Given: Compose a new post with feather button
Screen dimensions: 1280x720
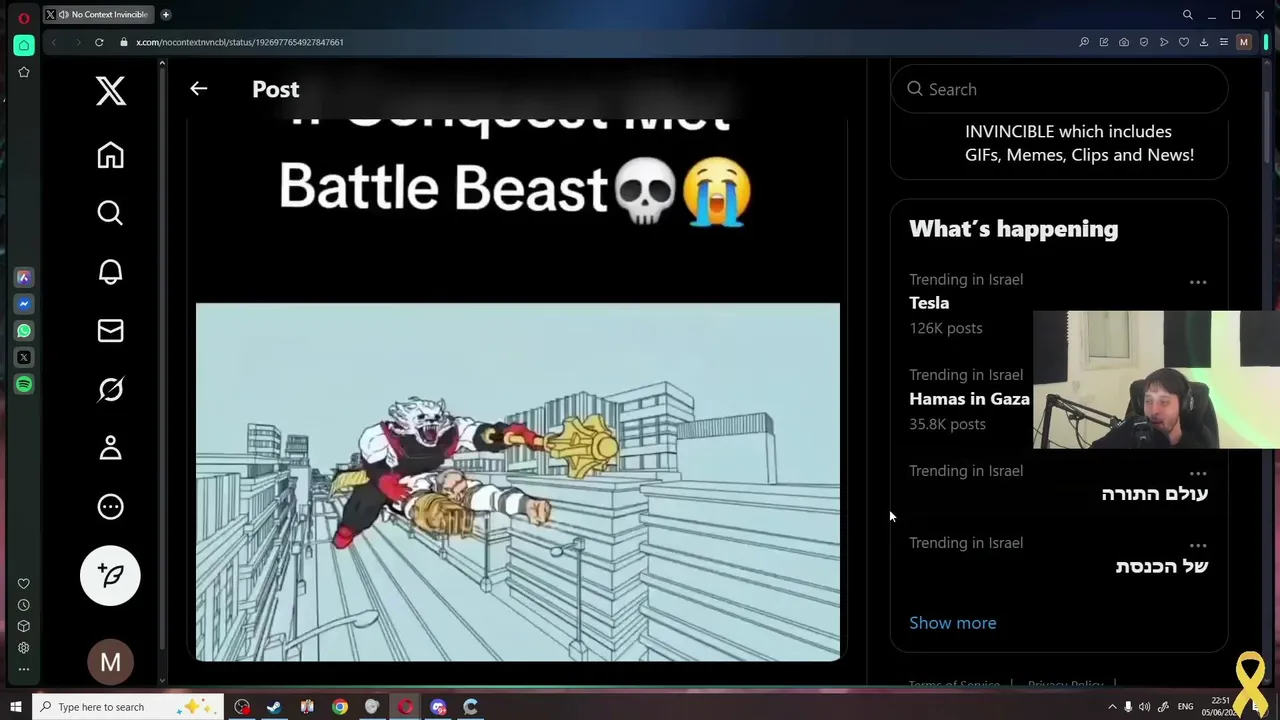Looking at the screenshot, I should (x=110, y=576).
